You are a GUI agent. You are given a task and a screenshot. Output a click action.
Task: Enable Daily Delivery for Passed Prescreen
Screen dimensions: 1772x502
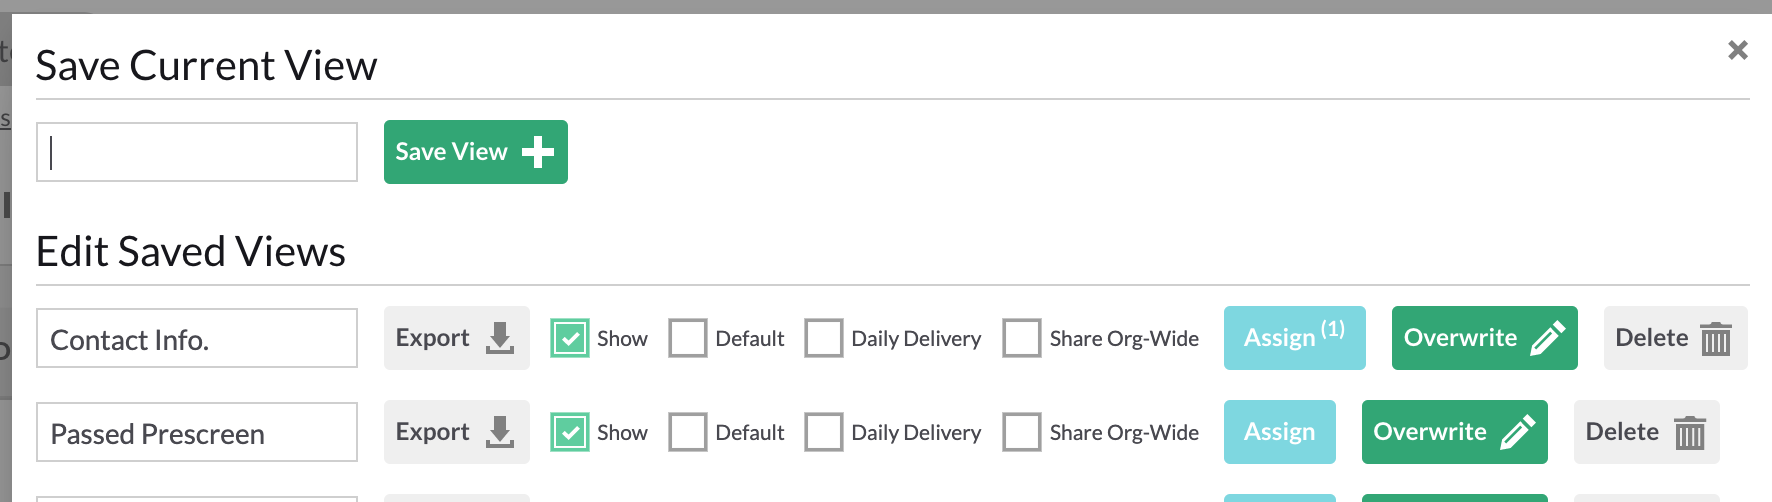coord(824,432)
